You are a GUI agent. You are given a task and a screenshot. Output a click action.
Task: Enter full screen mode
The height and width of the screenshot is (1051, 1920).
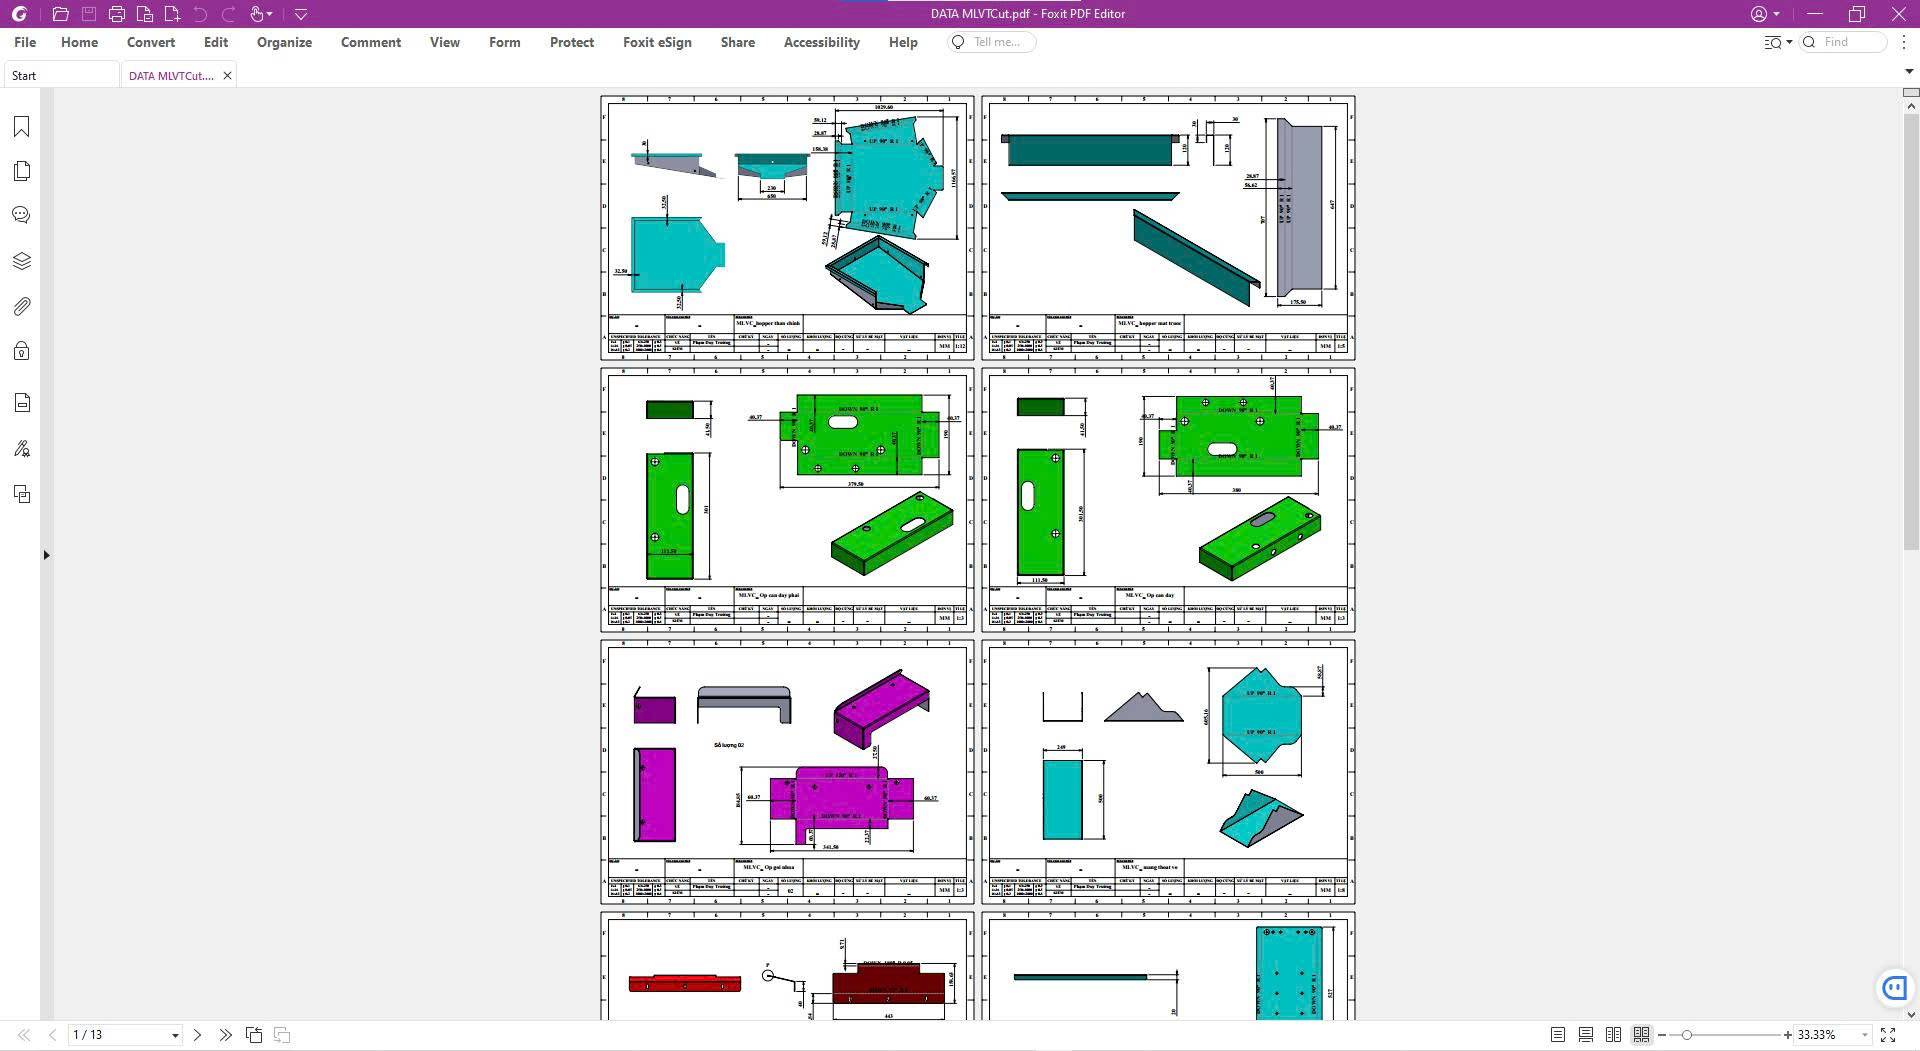tap(1888, 1035)
